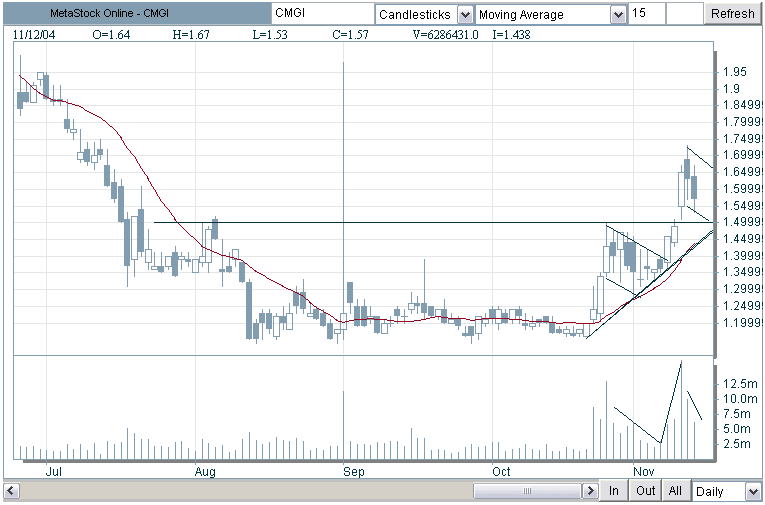Screen dimensions: 765x505
Task: Click the 7.5m volume axis label
Action: pos(737,414)
